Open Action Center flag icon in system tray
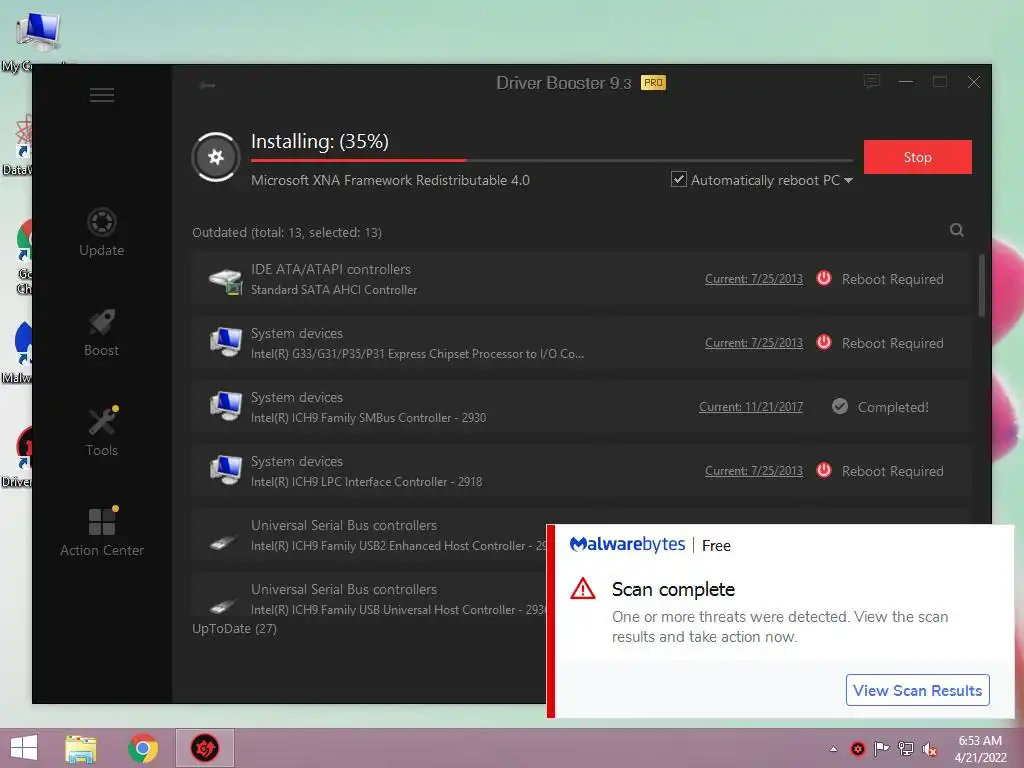The image size is (1024, 768). (x=881, y=749)
